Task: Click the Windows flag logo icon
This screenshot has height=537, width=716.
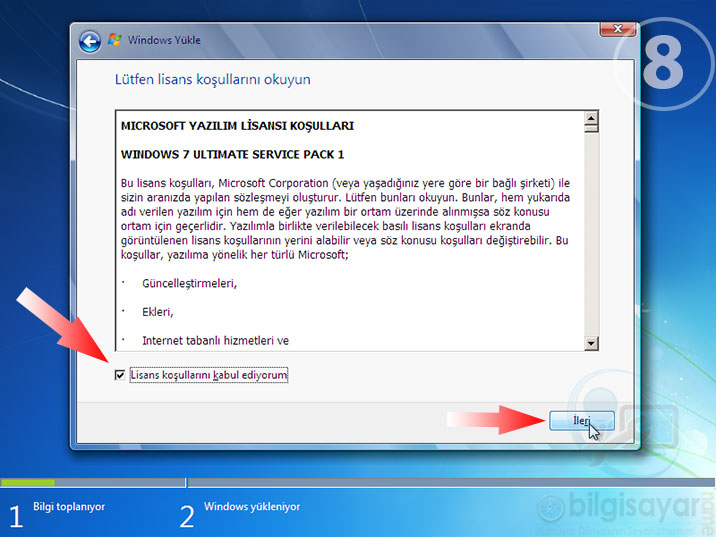Action: pos(115,40)
